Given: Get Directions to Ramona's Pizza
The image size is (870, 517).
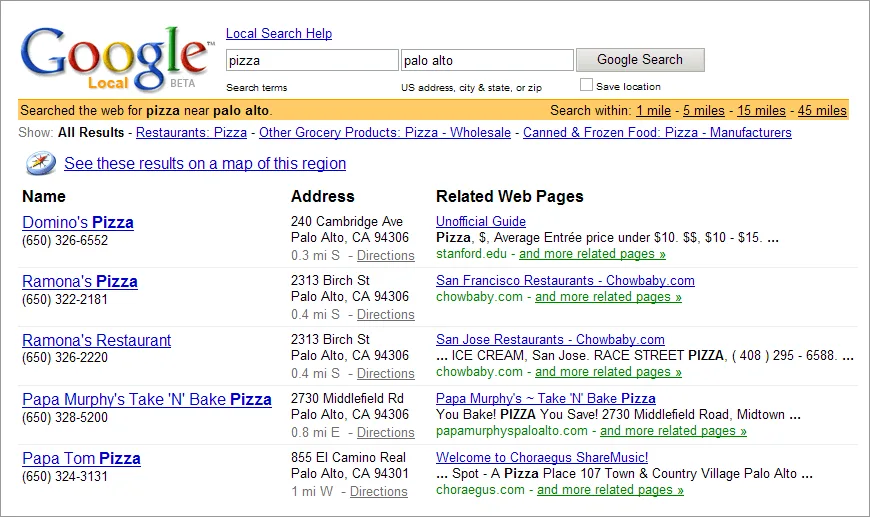Looking at the screenshot, I should pos(386,315).
